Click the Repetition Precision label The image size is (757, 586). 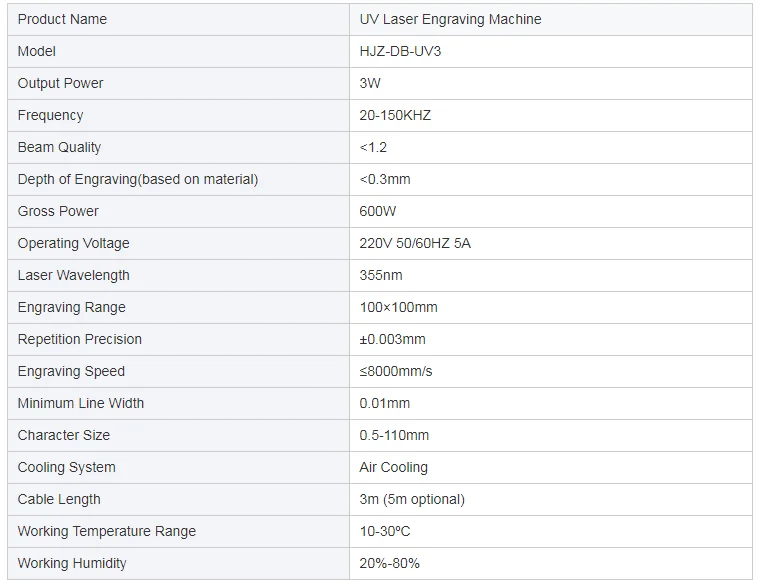coord(80,339)
